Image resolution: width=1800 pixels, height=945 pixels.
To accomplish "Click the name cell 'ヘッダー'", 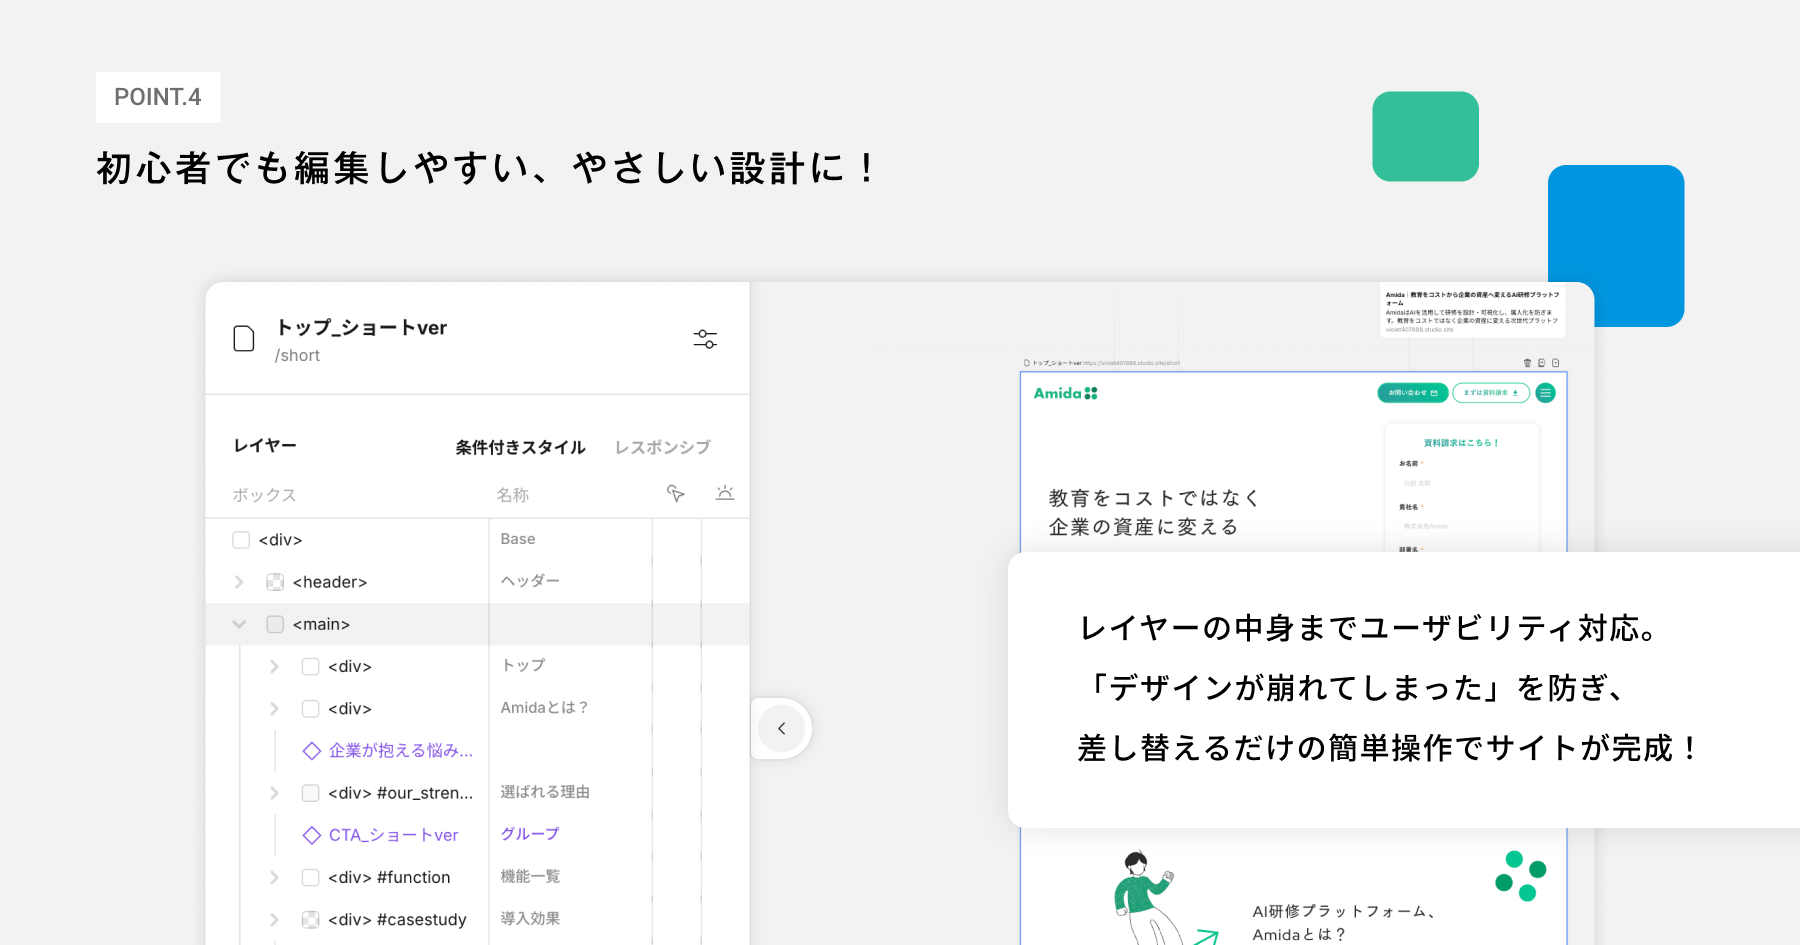I will pyautogui.click(x=530, y=581).
